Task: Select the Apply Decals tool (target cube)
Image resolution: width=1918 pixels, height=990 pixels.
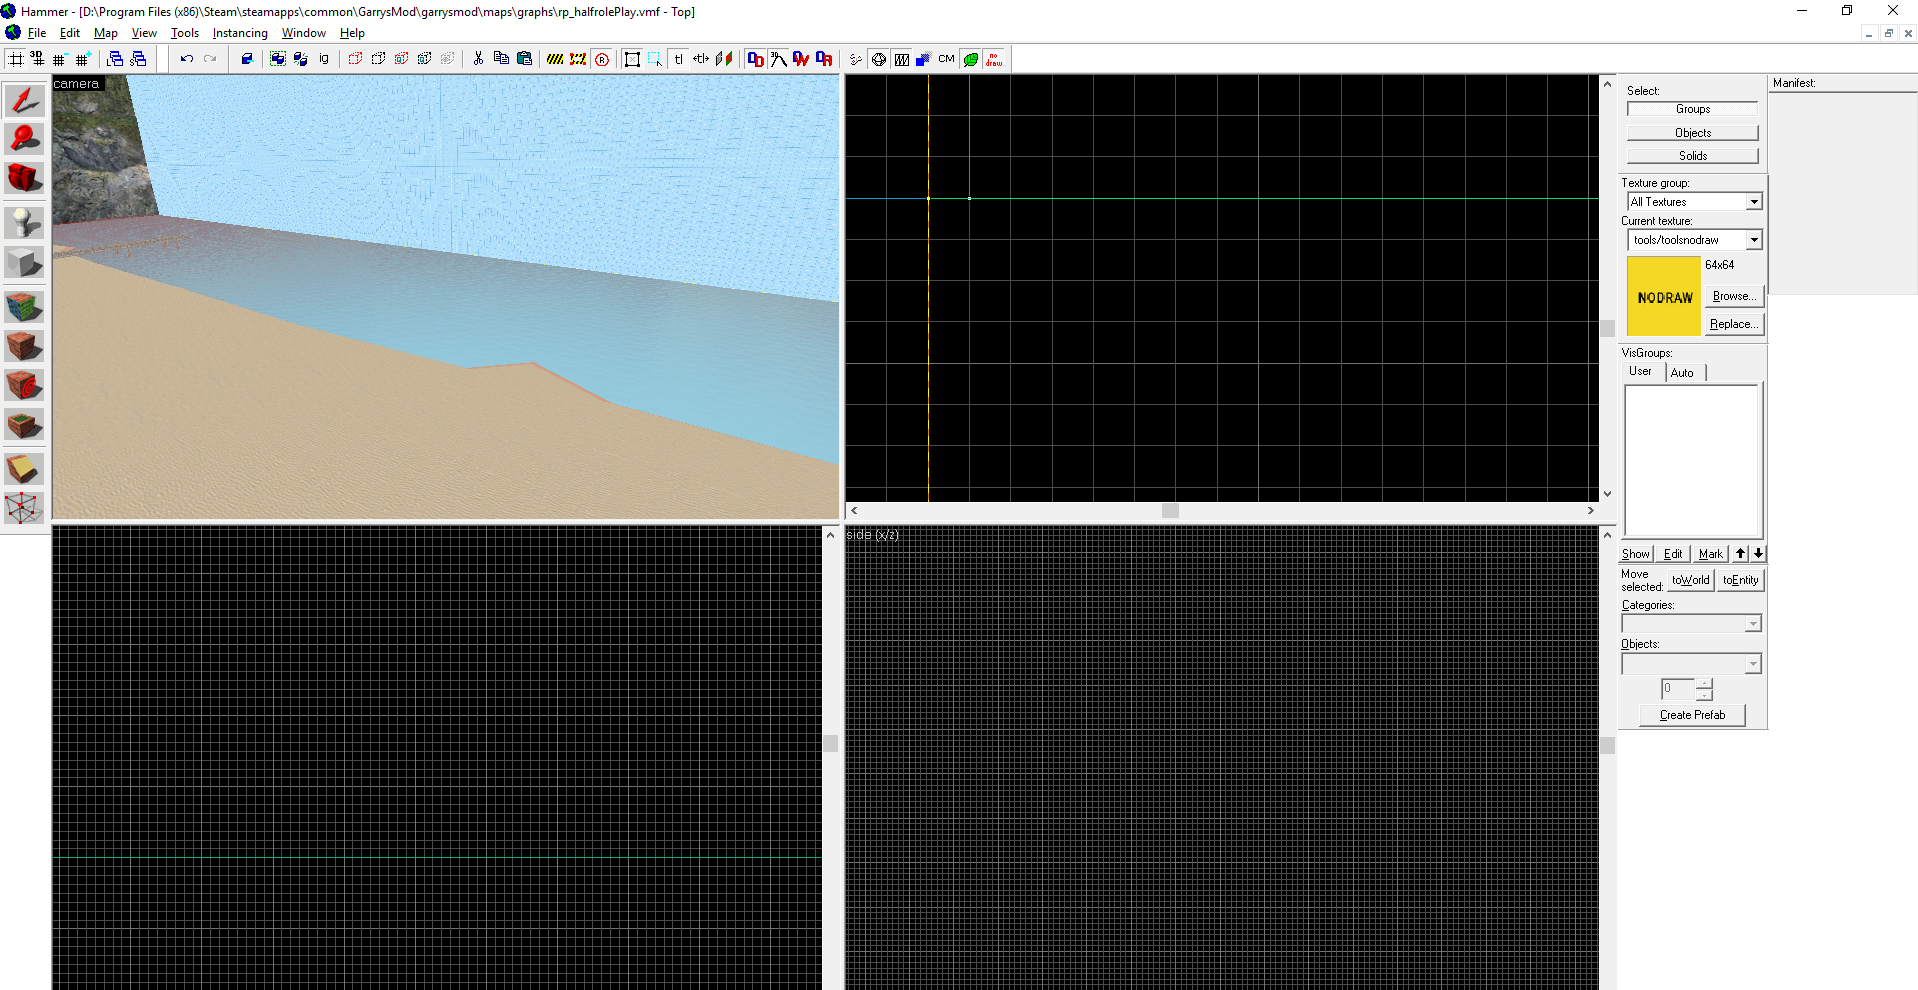Action: click(25, 385)
